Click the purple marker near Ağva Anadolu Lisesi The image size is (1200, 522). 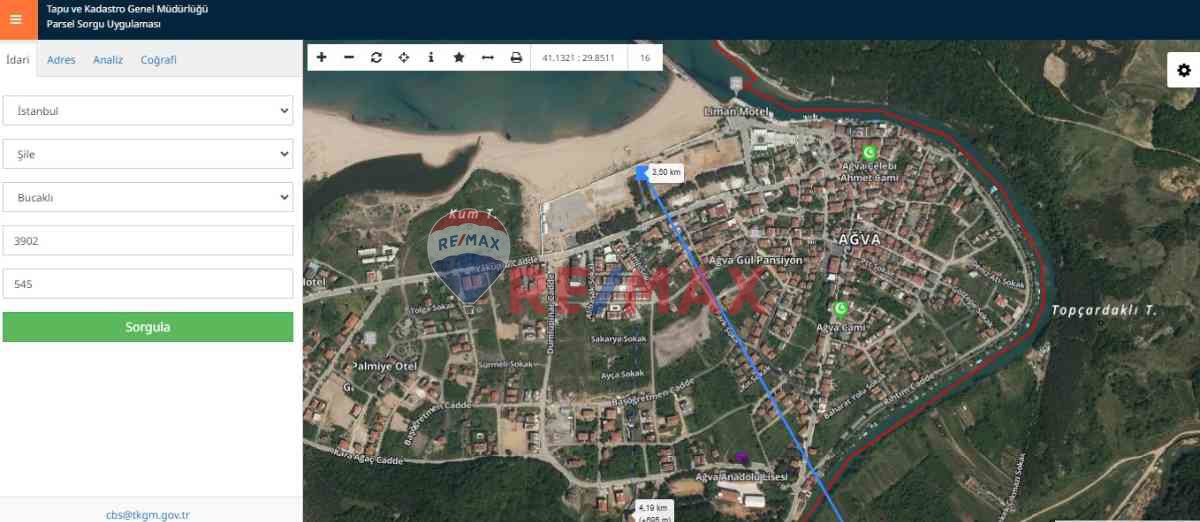742,457
